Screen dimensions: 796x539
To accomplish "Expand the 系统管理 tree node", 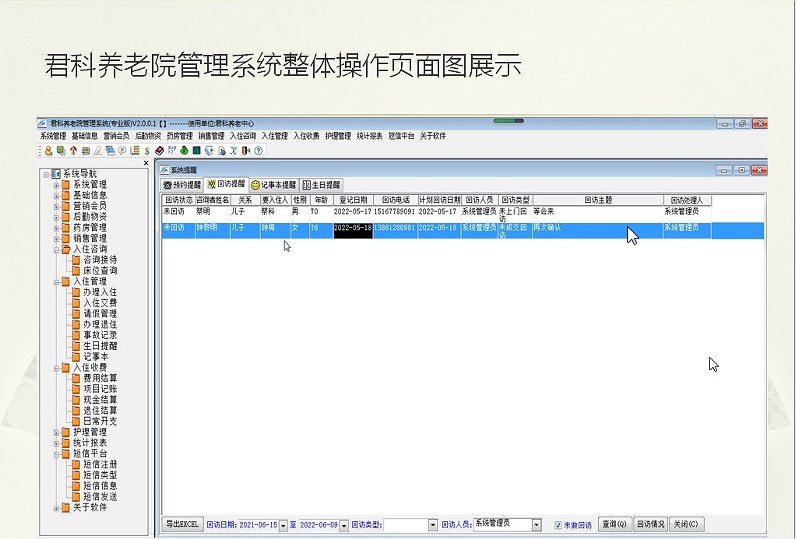I will click(x=56, y=185).
